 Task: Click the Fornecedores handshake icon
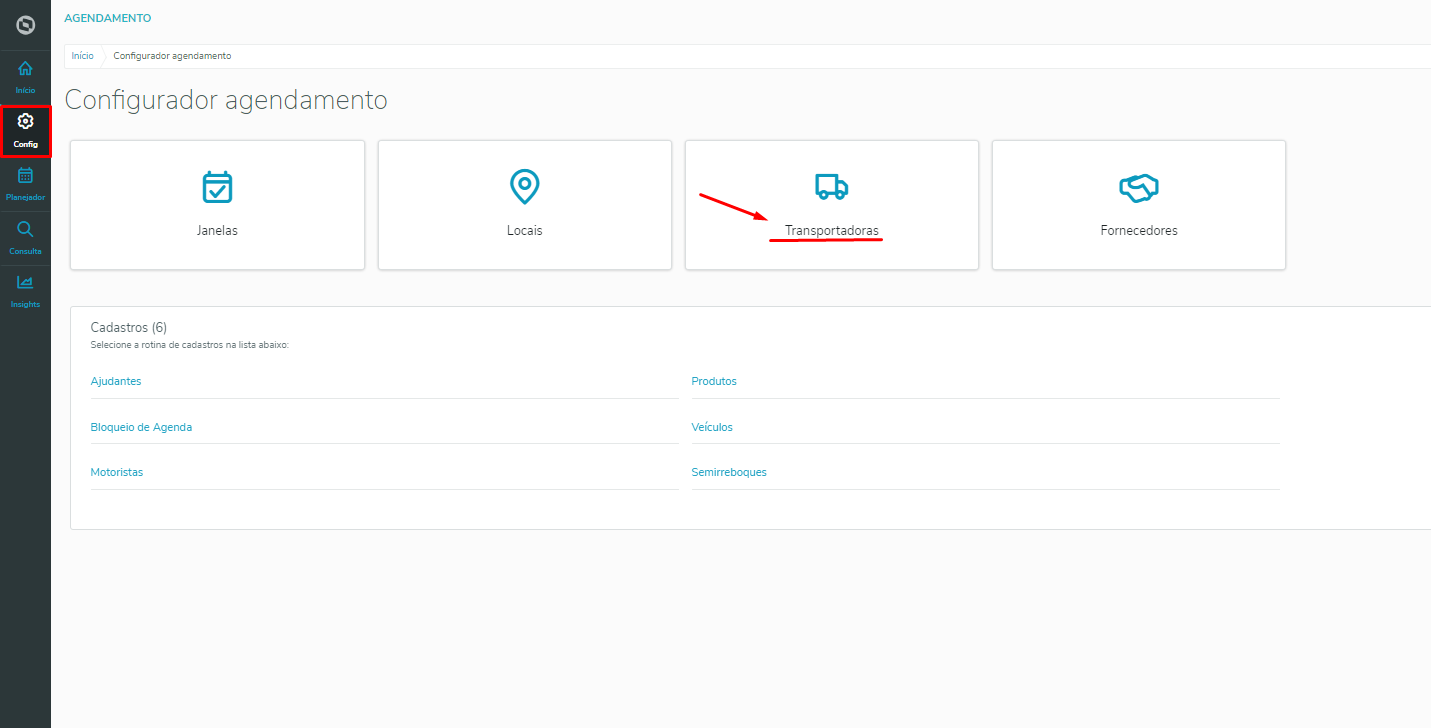pos(1138,187)
